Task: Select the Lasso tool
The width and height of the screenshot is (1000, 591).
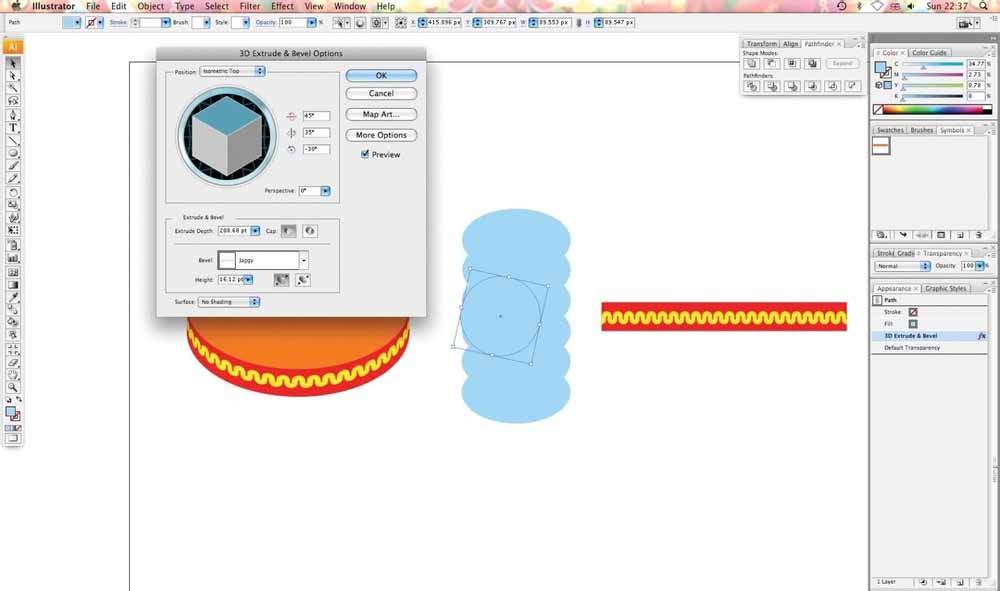Action: pyautogui.click(x=13, y=101)
